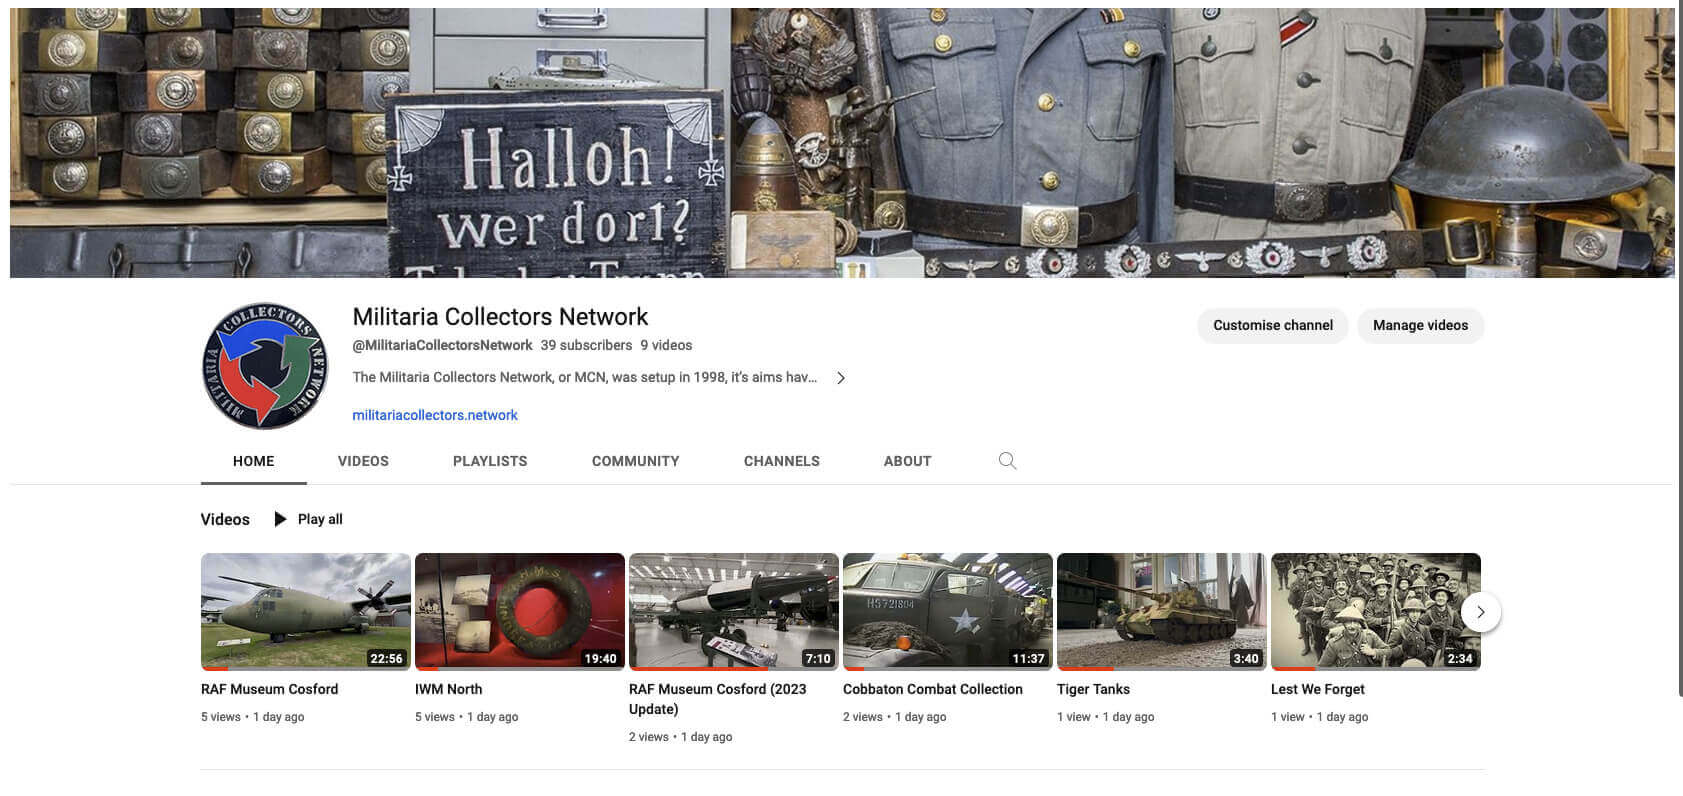The height and width of the screenshot is (796, 1683).
Task: Open the ABOUT tab
Action: coord(908,461)
